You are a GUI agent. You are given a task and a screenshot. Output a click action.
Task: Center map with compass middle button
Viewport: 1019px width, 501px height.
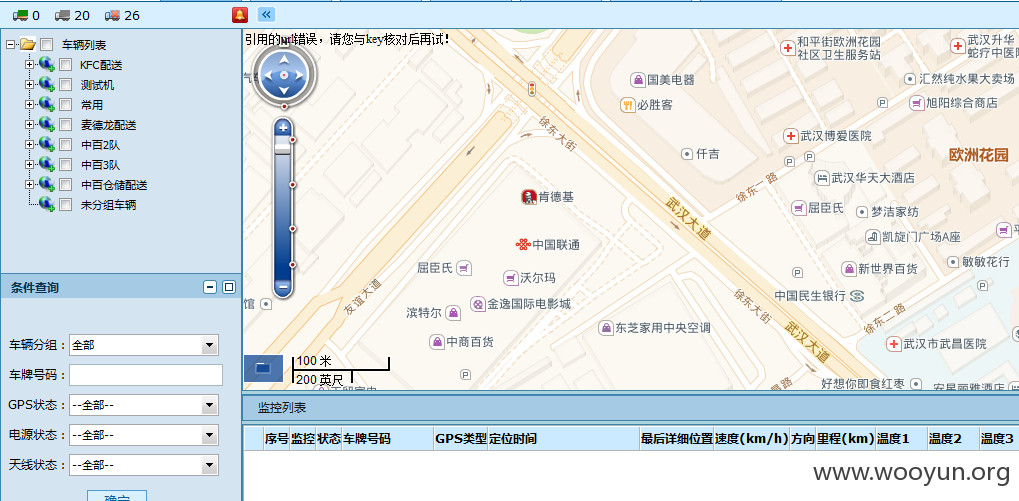[284, 75]
